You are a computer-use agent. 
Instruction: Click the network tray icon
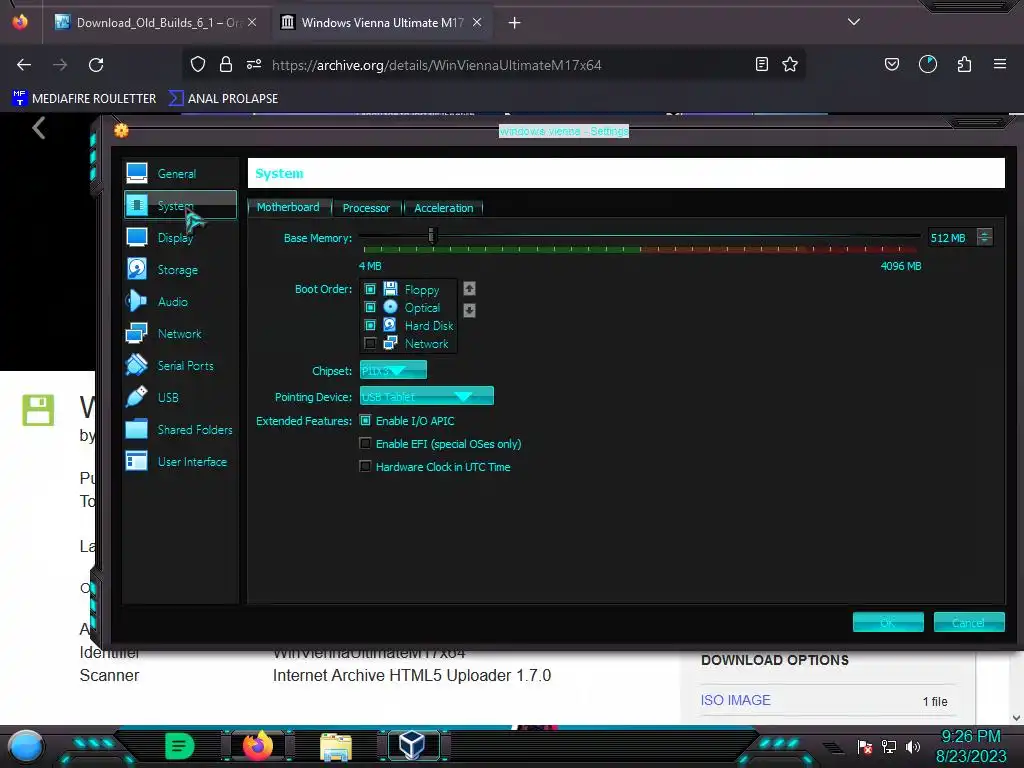click(888, 746)
